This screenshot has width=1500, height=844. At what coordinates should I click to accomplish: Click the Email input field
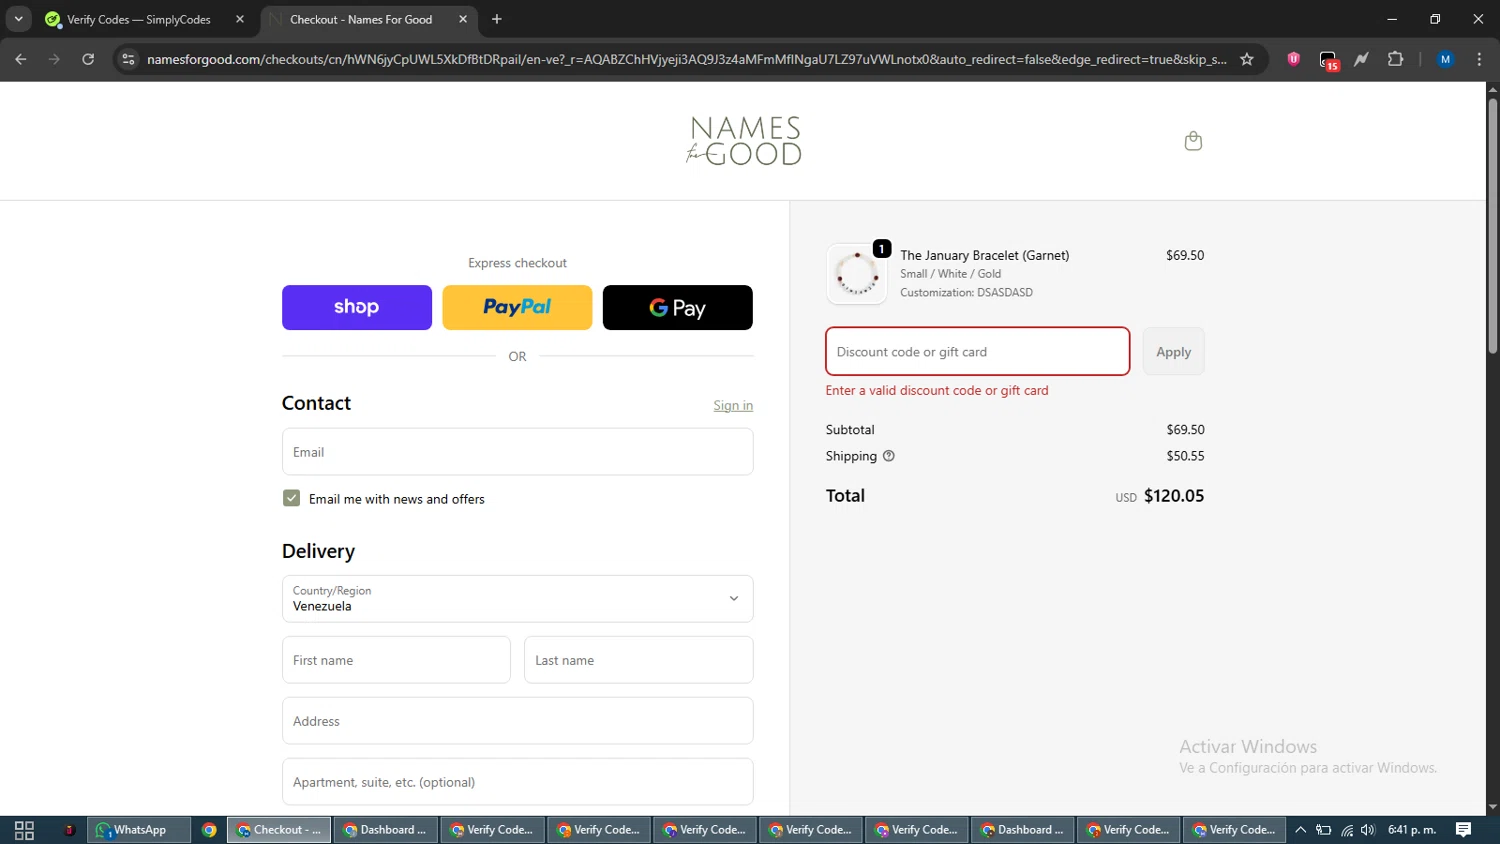pyautogui.click(x=518, y=452)
